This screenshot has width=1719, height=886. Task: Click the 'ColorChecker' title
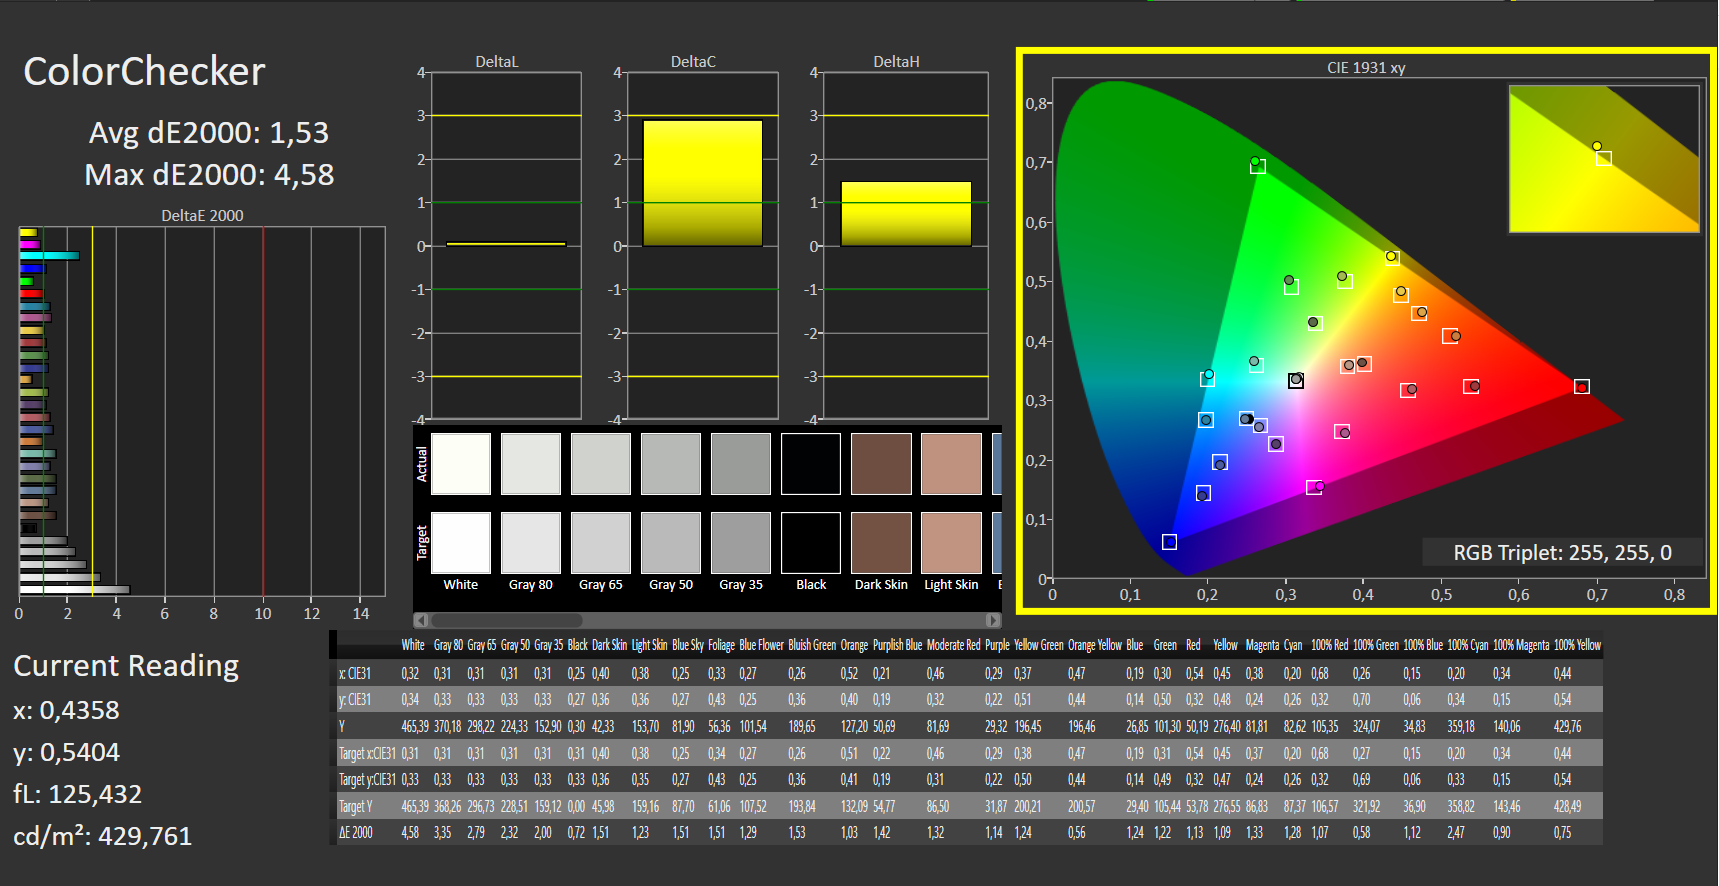[x=145, y=72]
